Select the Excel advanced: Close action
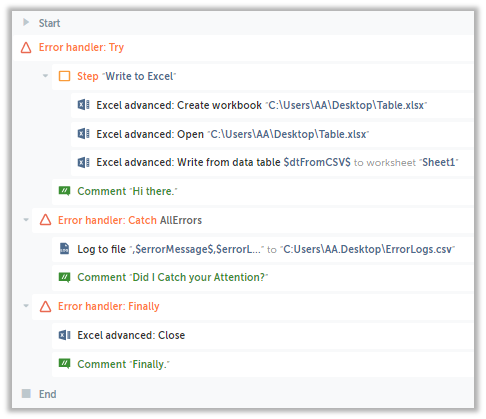 coord(131,335)
